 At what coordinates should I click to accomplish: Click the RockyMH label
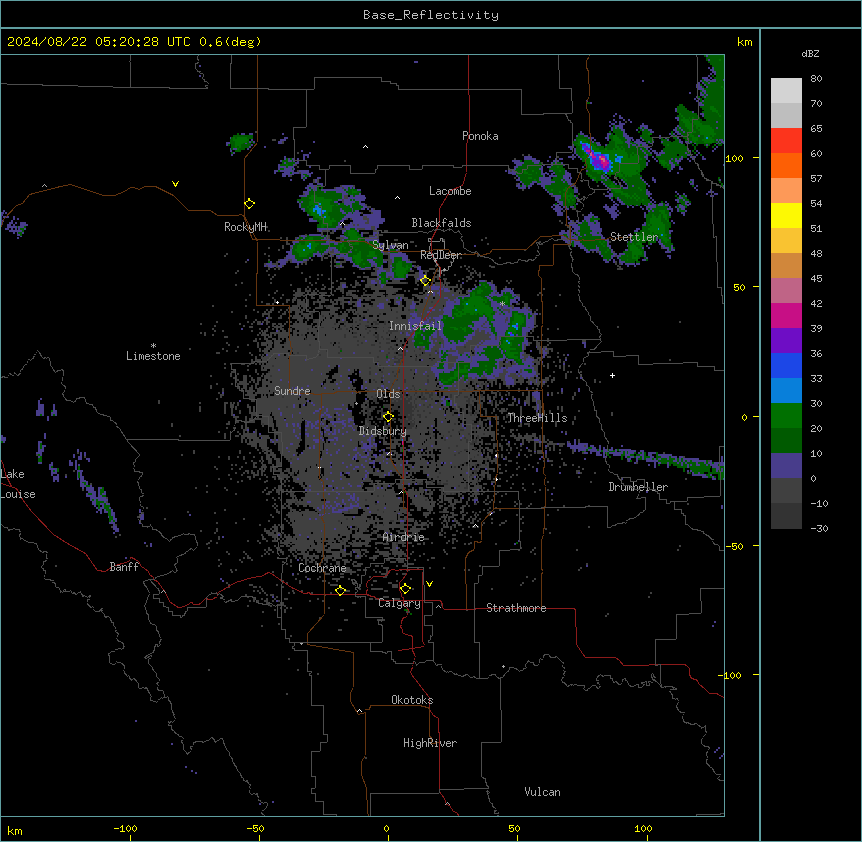click(x=245, y=226)
